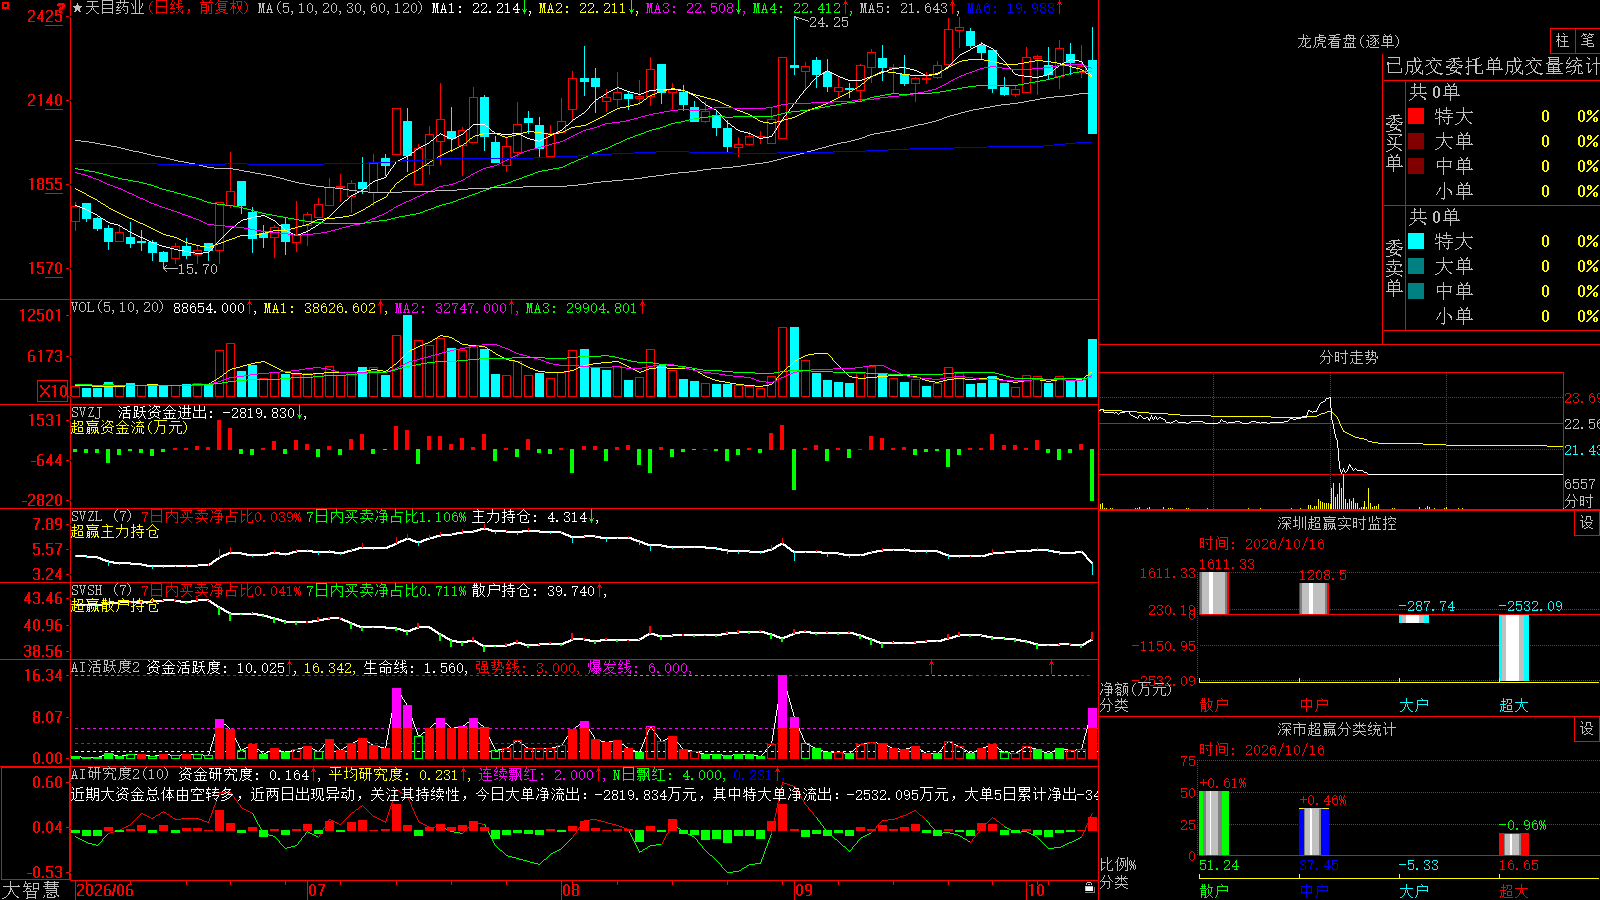Click the 委卖单 vertical section label

coord(1394,267)
